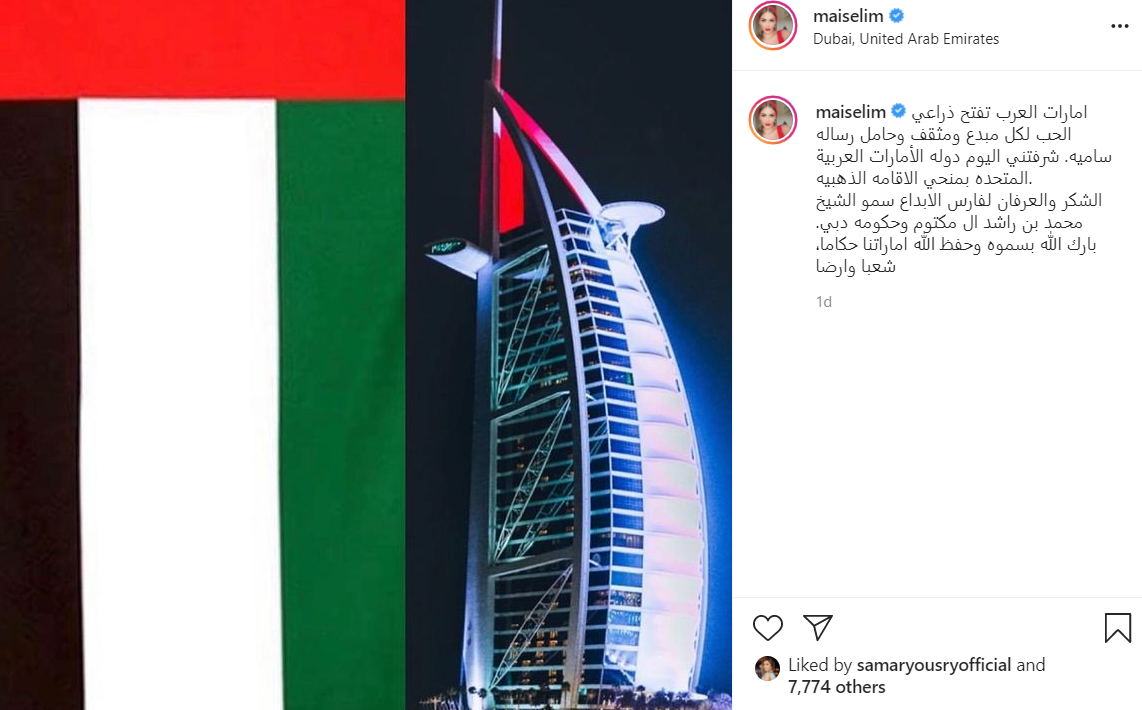This screenshot has width=1142, height=710.
Task: Click the UAE flag portion of image
Action: click(x=202, y=355)
